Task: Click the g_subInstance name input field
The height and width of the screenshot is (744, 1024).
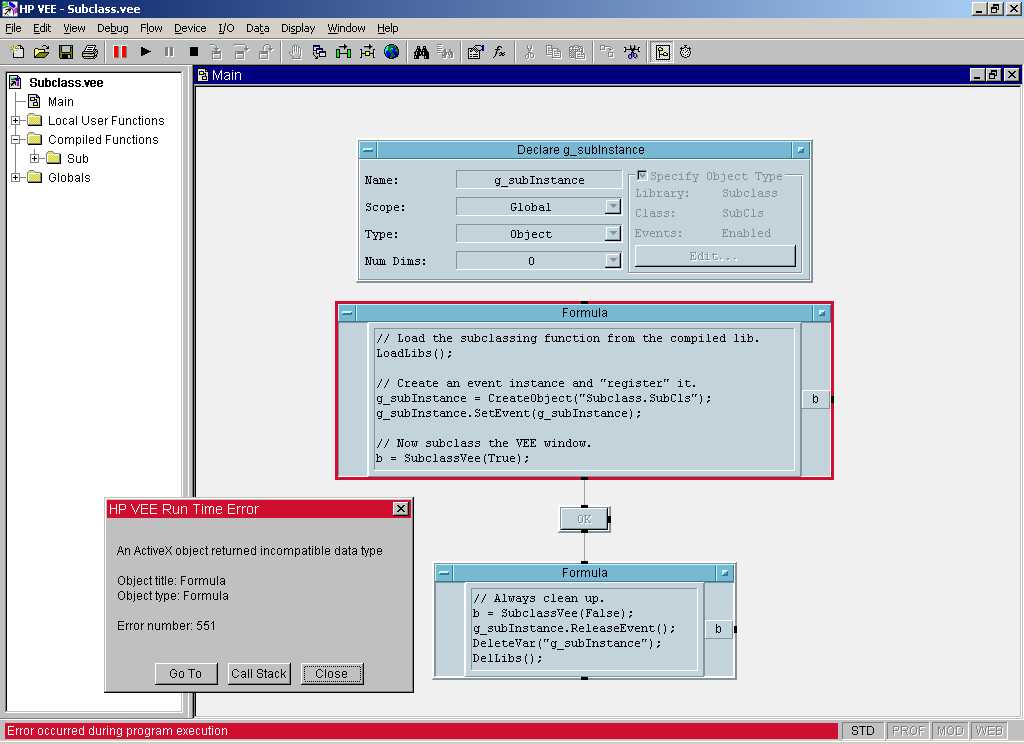Action: pos(540,180)
